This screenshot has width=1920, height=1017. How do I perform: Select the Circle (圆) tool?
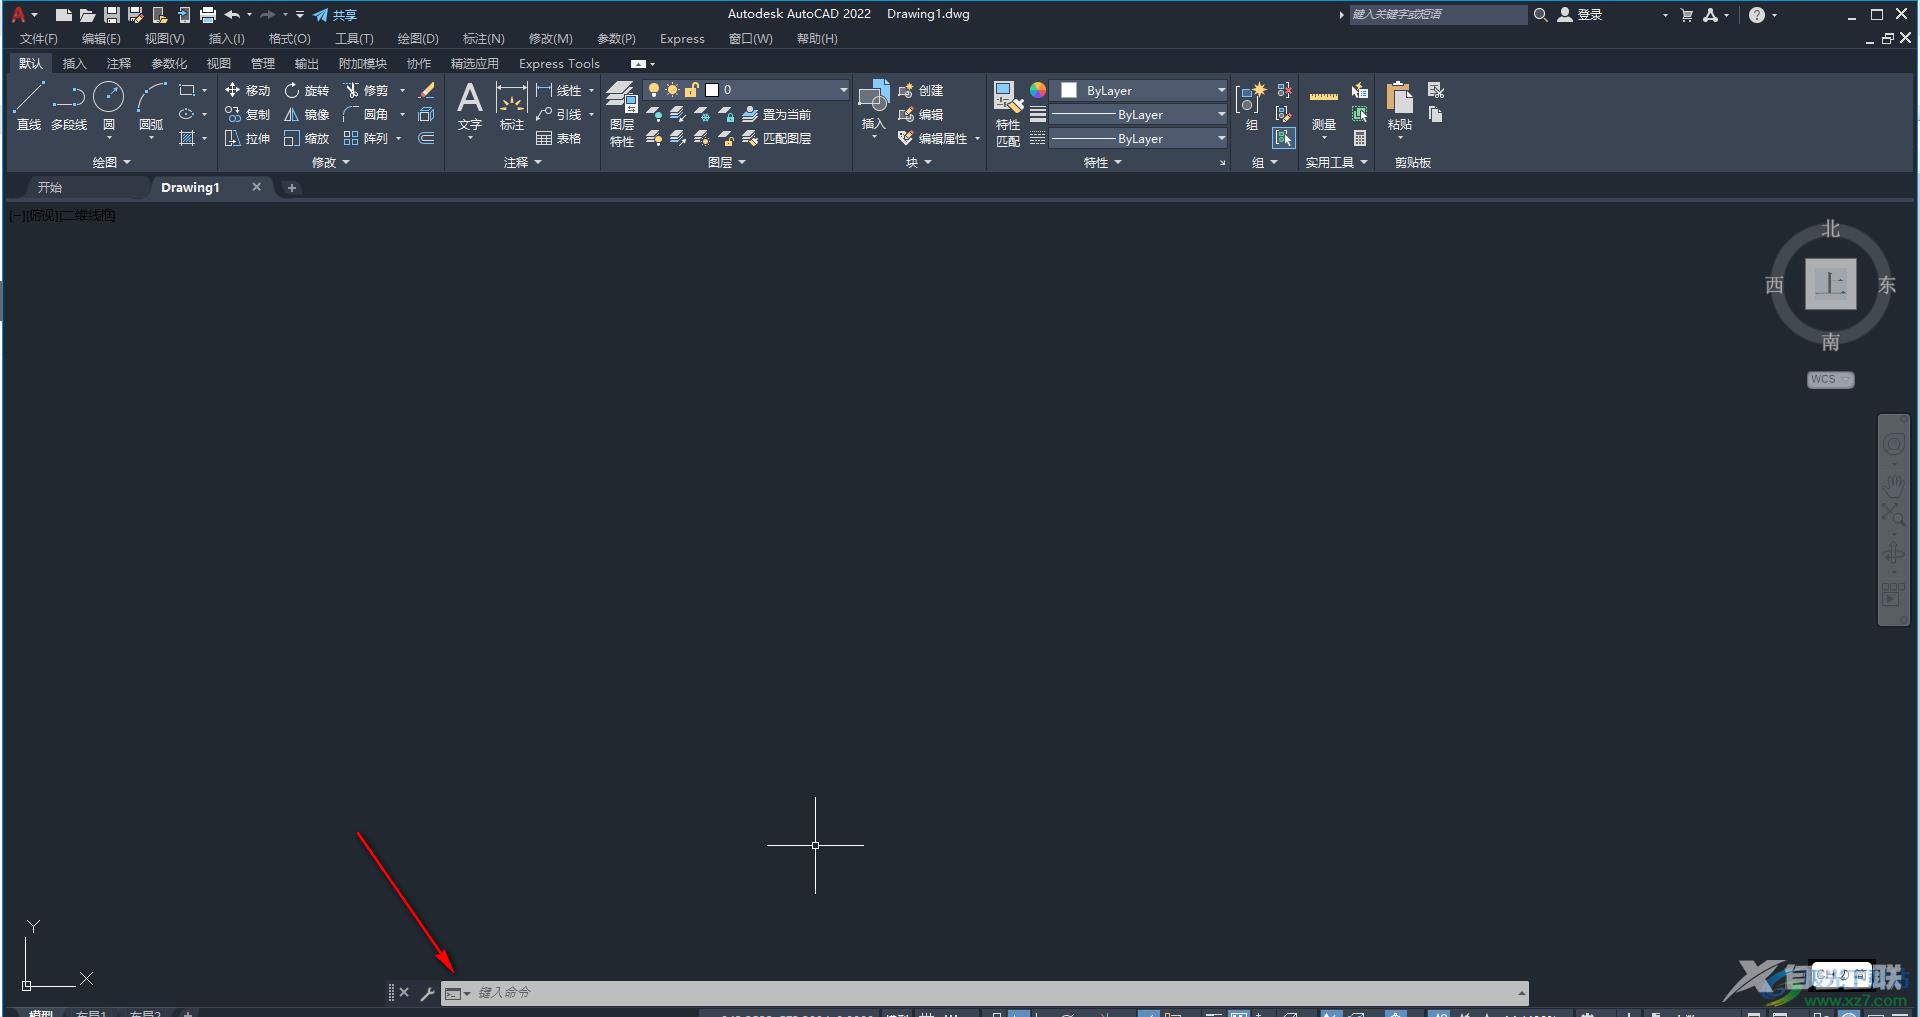point(108,106)
